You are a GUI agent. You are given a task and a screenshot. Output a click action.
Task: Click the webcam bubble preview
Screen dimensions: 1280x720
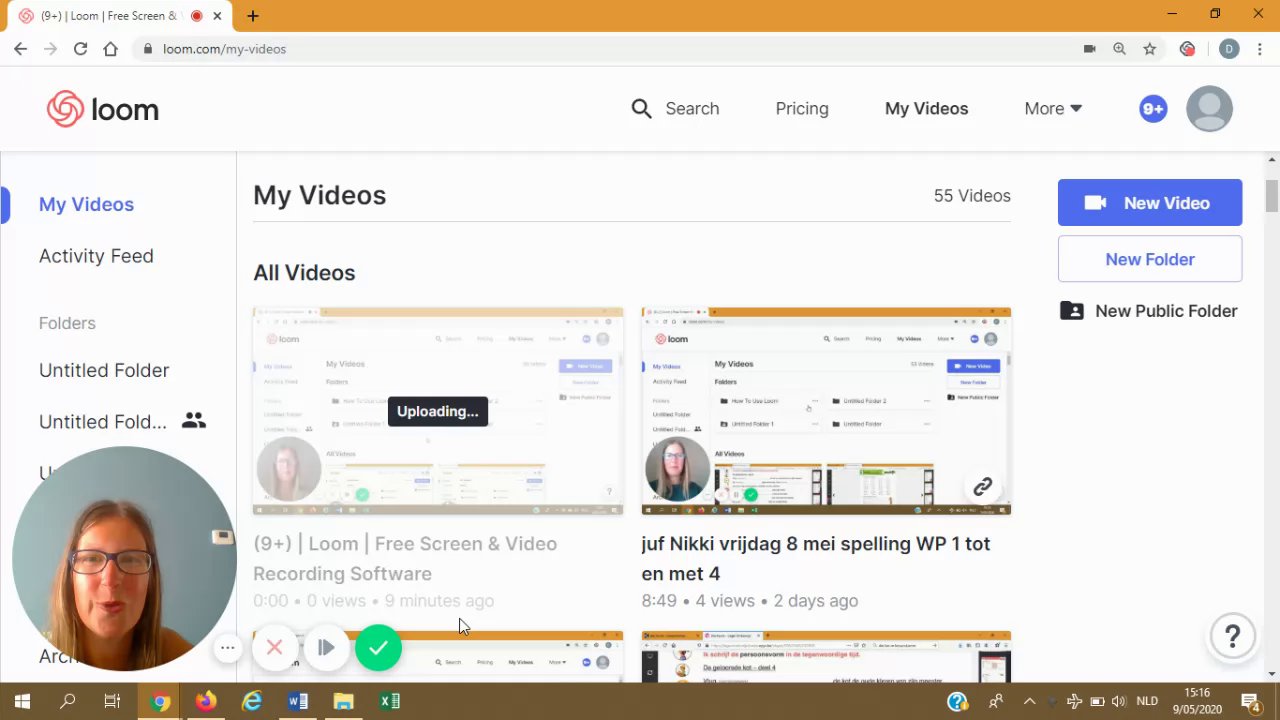click(x=124, y=558)
